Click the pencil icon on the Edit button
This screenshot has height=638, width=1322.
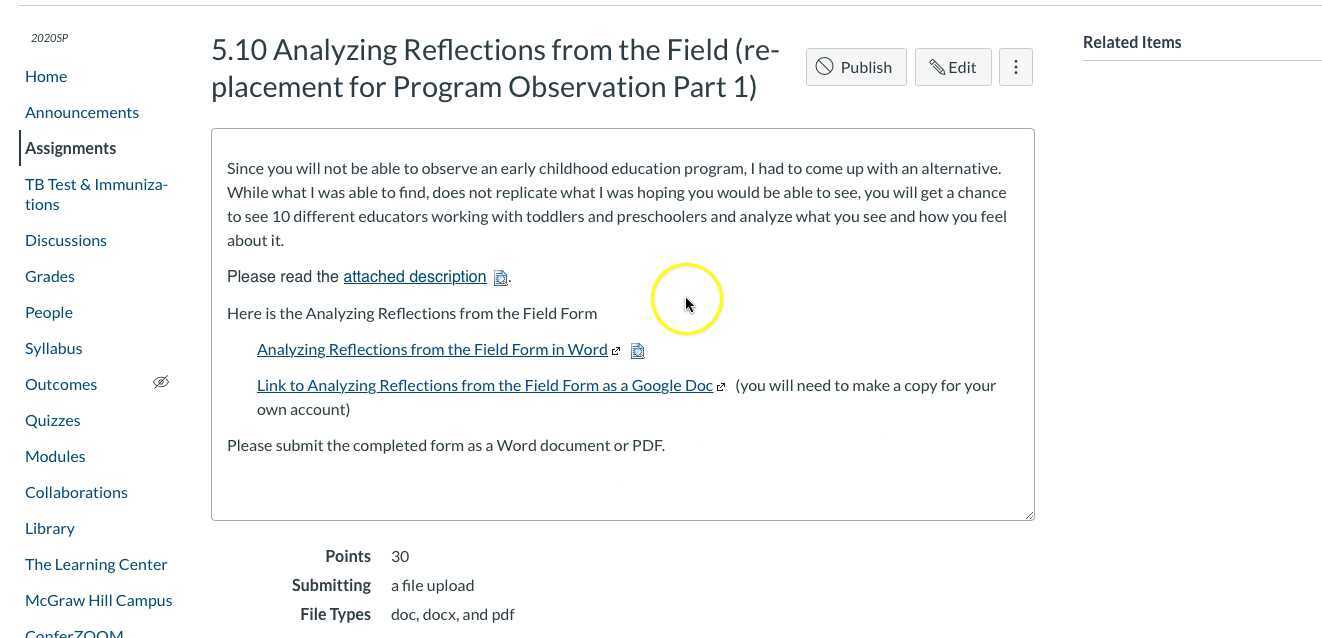938,67
